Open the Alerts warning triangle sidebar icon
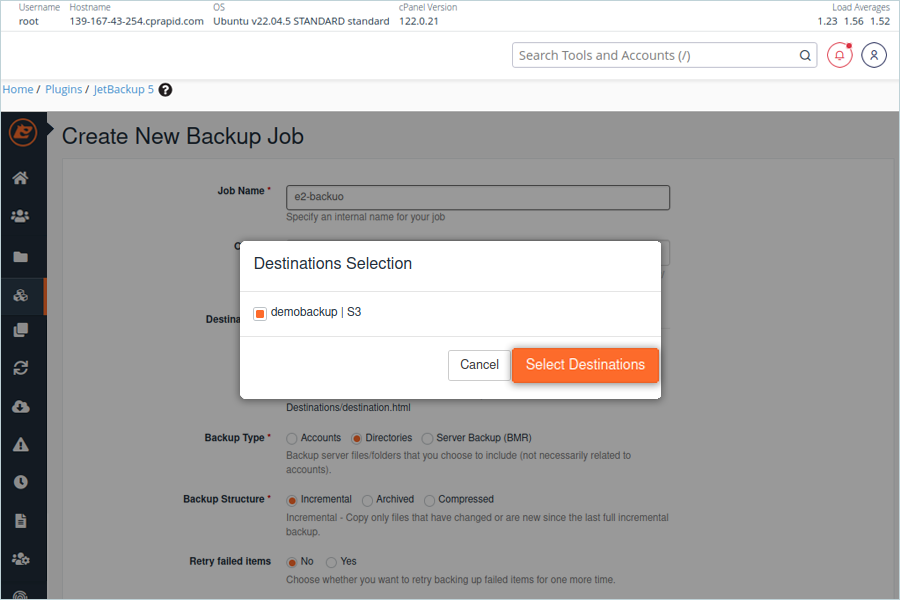Image resolution: width=900 pixels, height=600 pixels. (21, 445)
